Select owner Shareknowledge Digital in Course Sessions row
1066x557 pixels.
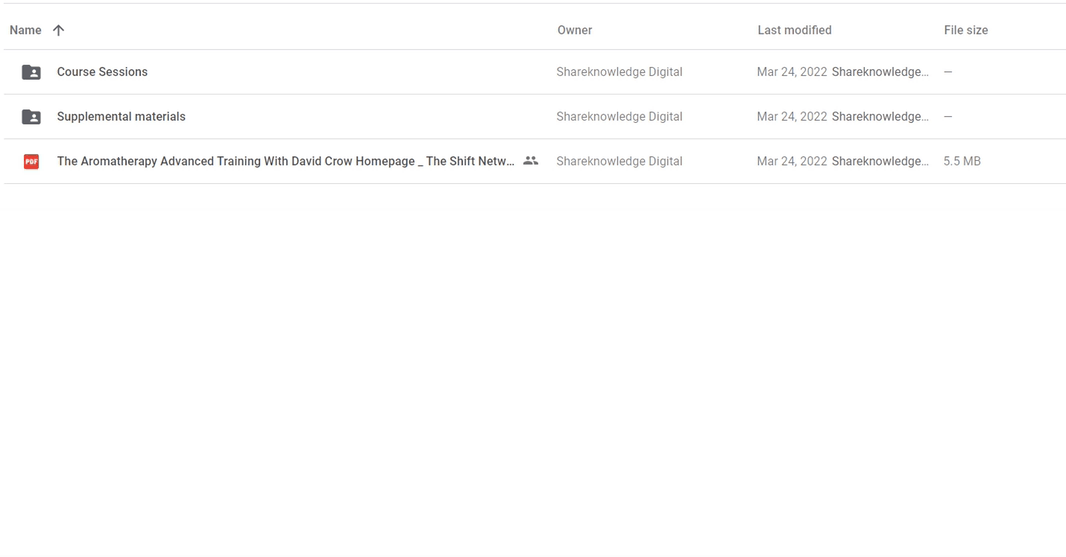(619, 72)
